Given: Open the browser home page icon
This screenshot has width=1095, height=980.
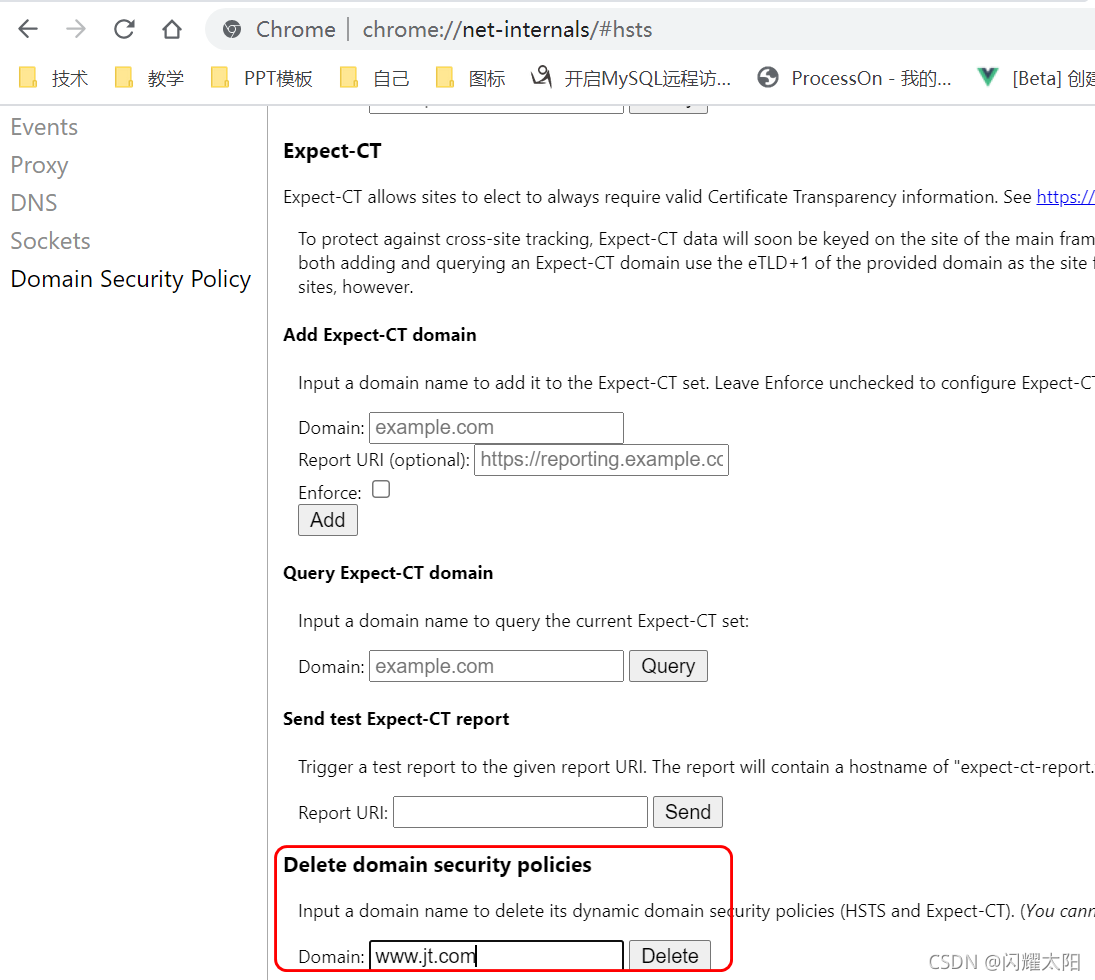Looking at the screenshot, I should 172,29.
